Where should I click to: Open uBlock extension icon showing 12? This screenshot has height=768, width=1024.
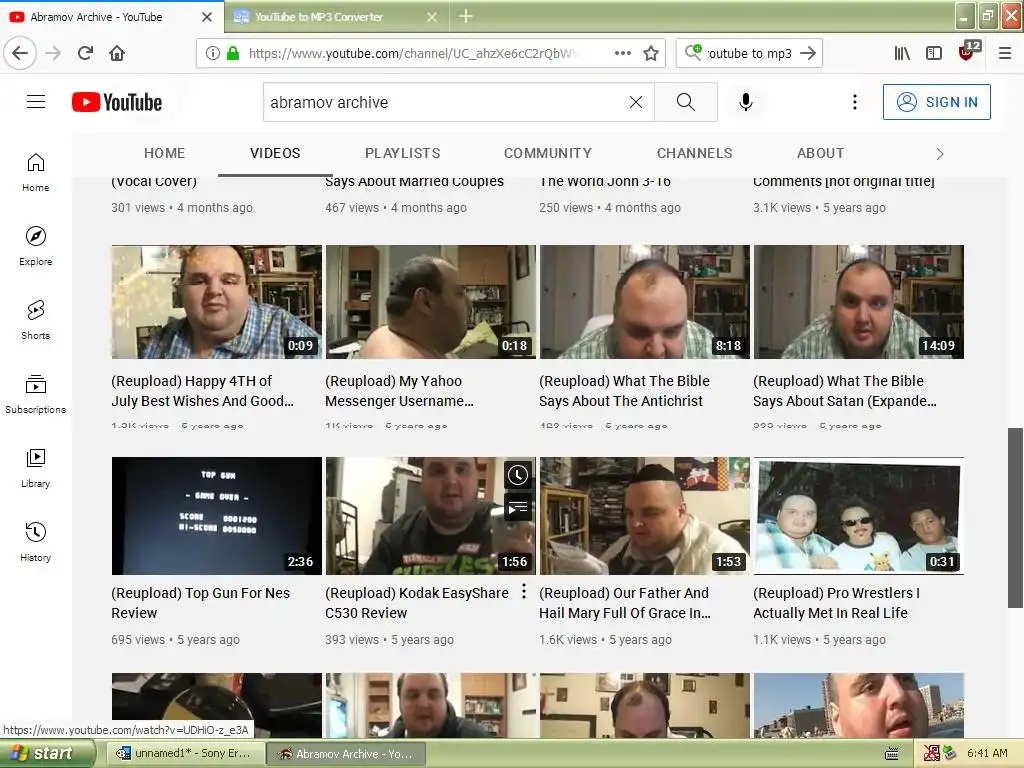click(x=968, y=52)
